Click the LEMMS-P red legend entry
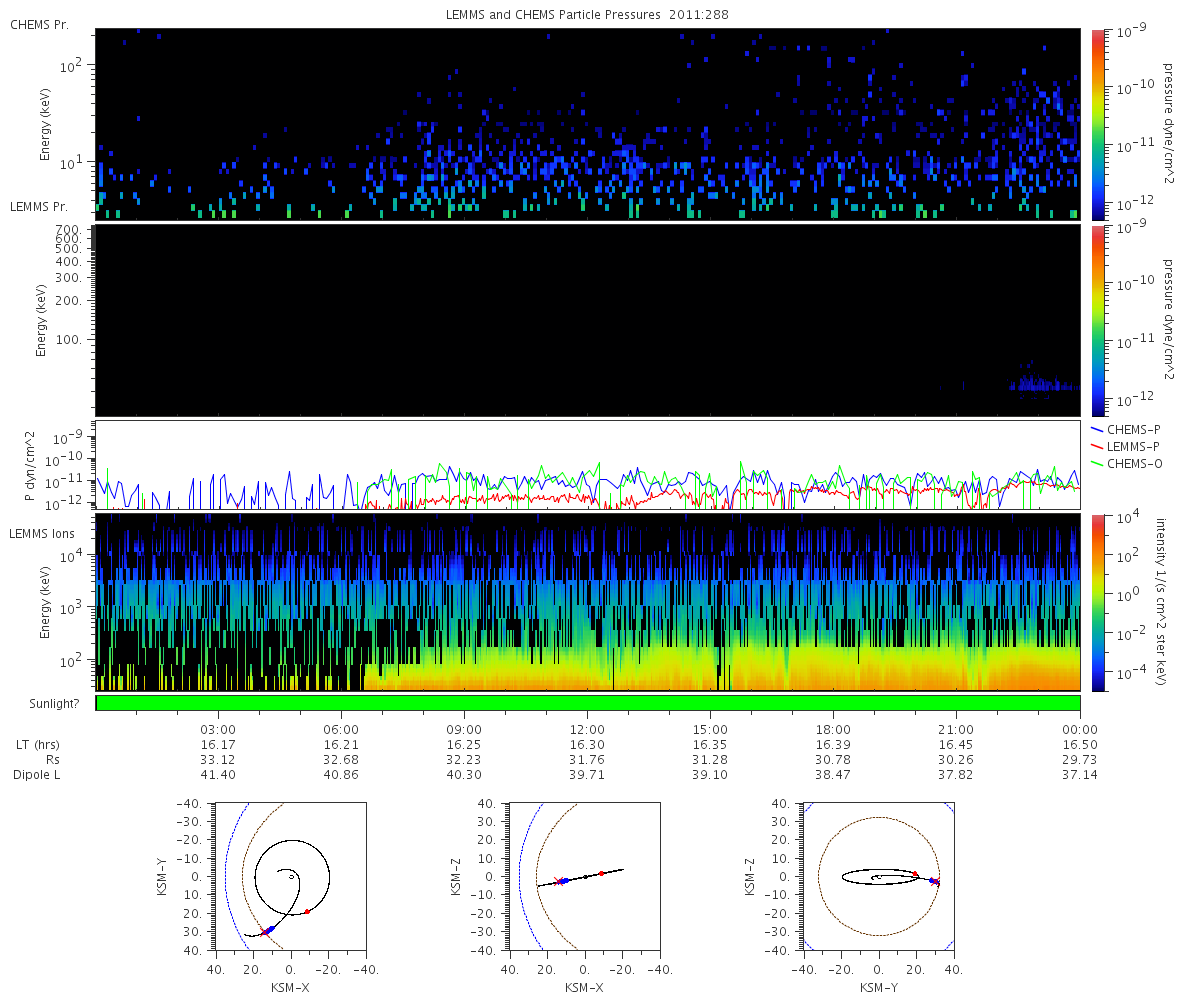The height and width of the screenshot is (1000, 1200). click(x=1128, y=446)
